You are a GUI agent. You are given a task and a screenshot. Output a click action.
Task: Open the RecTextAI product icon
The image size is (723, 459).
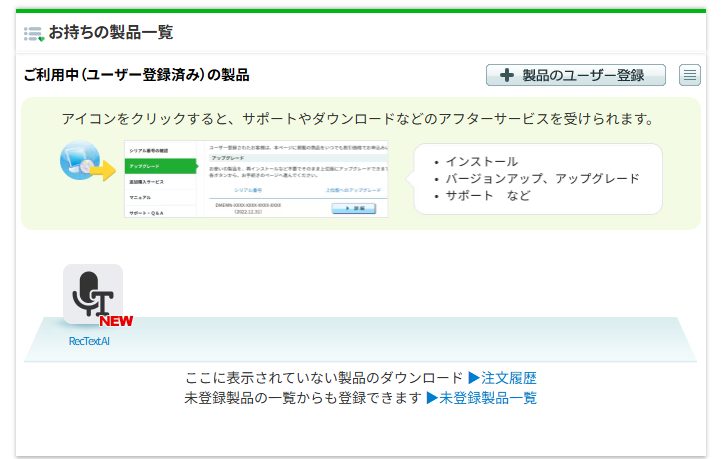coord(93,294)
